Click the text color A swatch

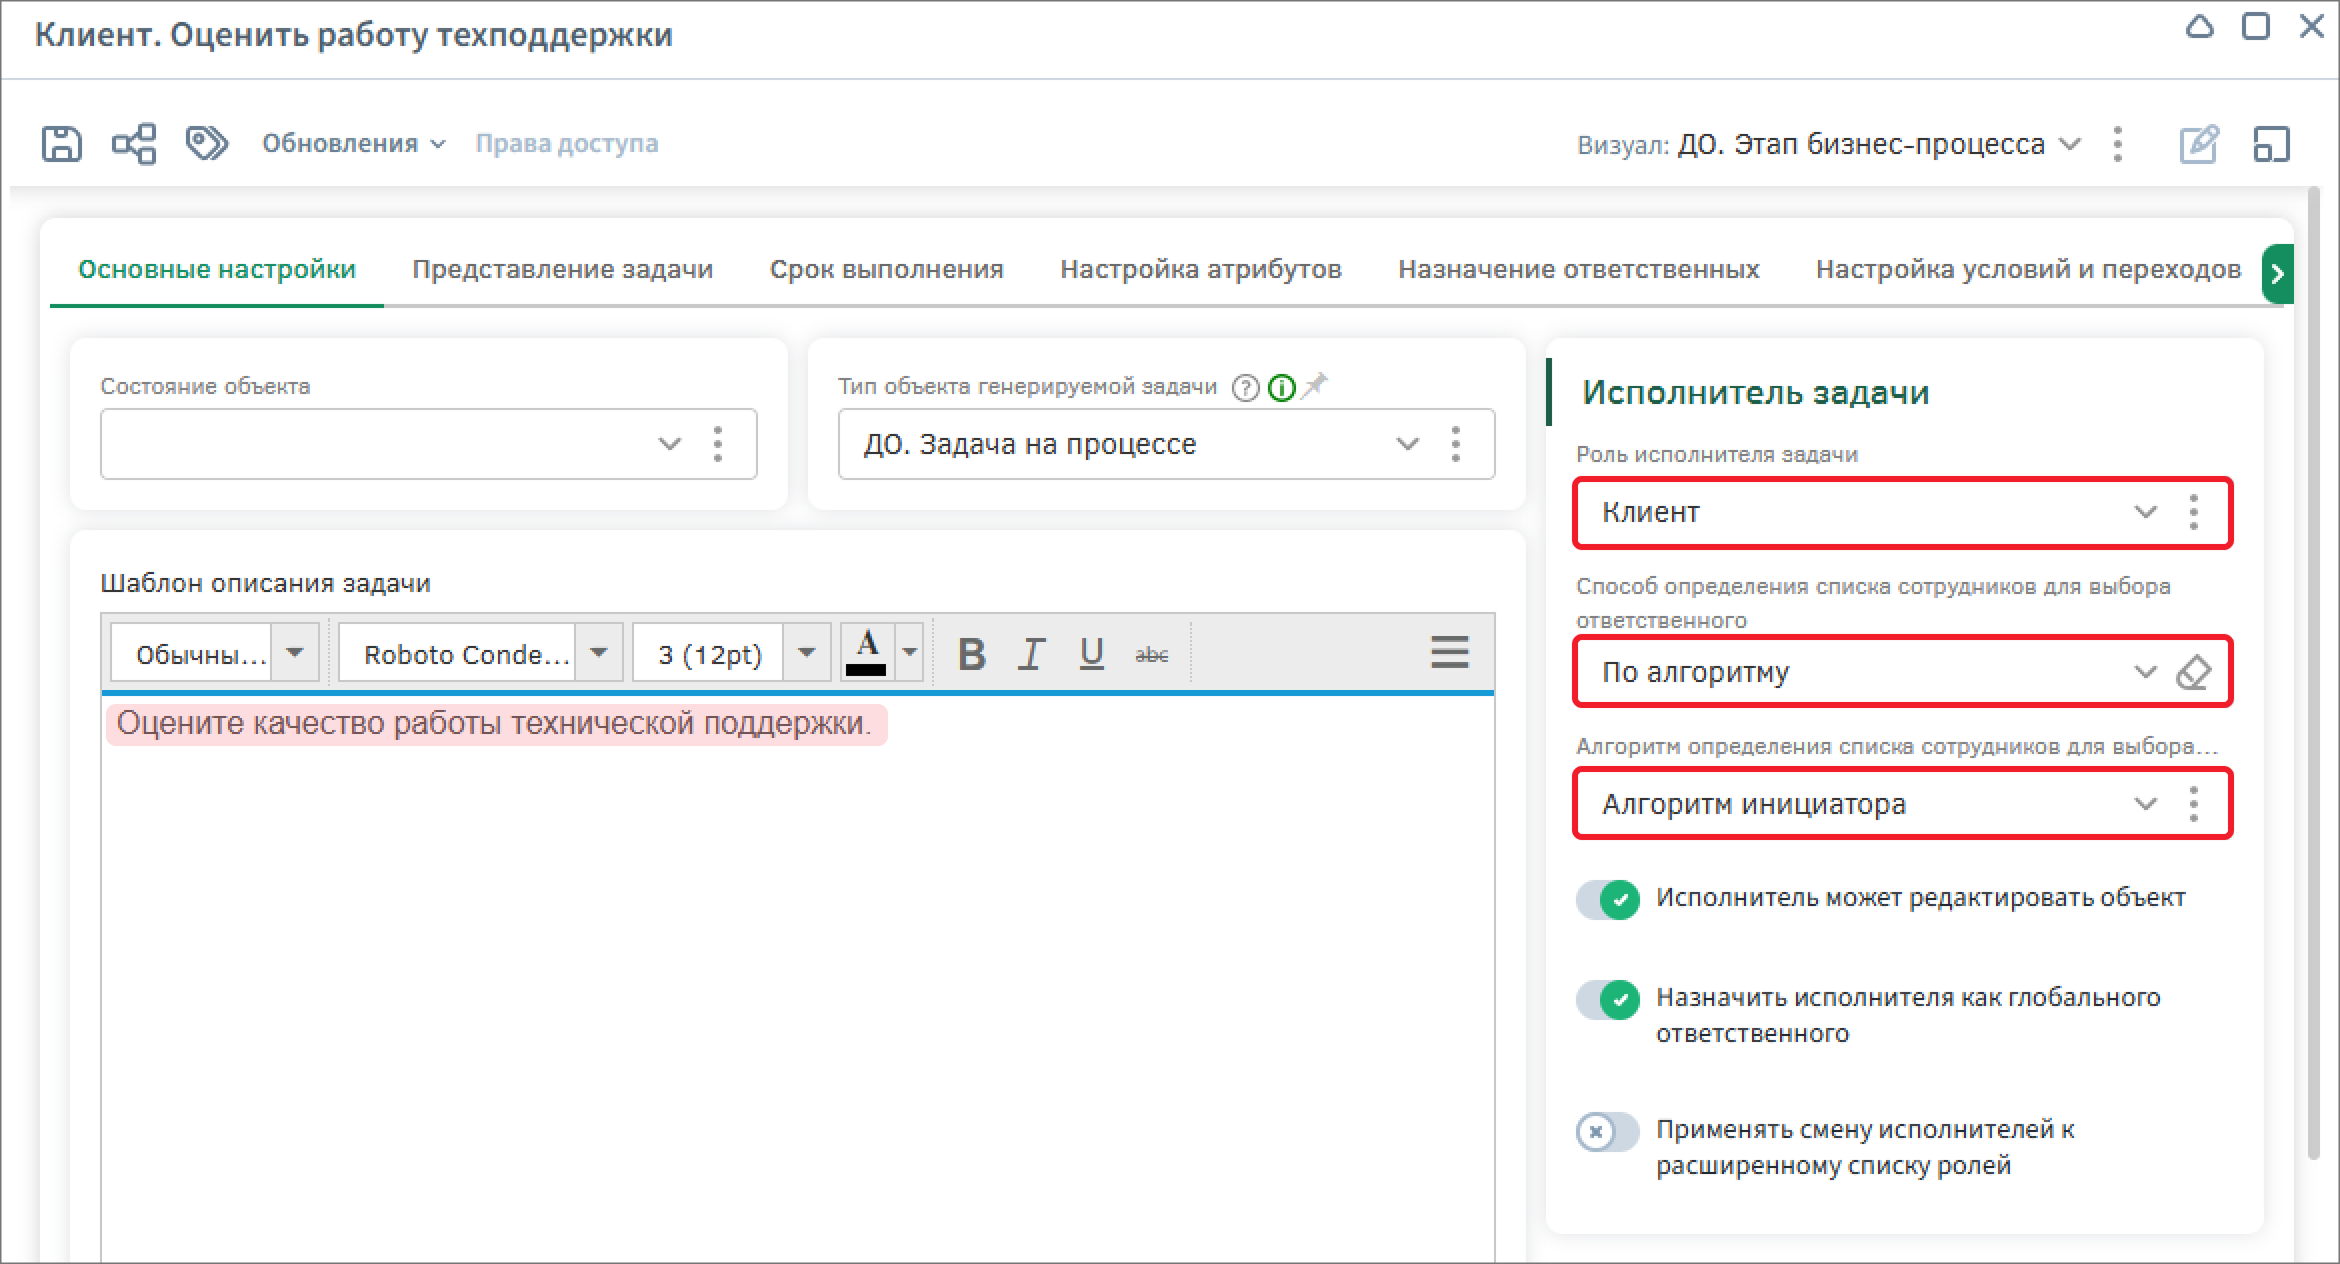(x=867, y=654)
